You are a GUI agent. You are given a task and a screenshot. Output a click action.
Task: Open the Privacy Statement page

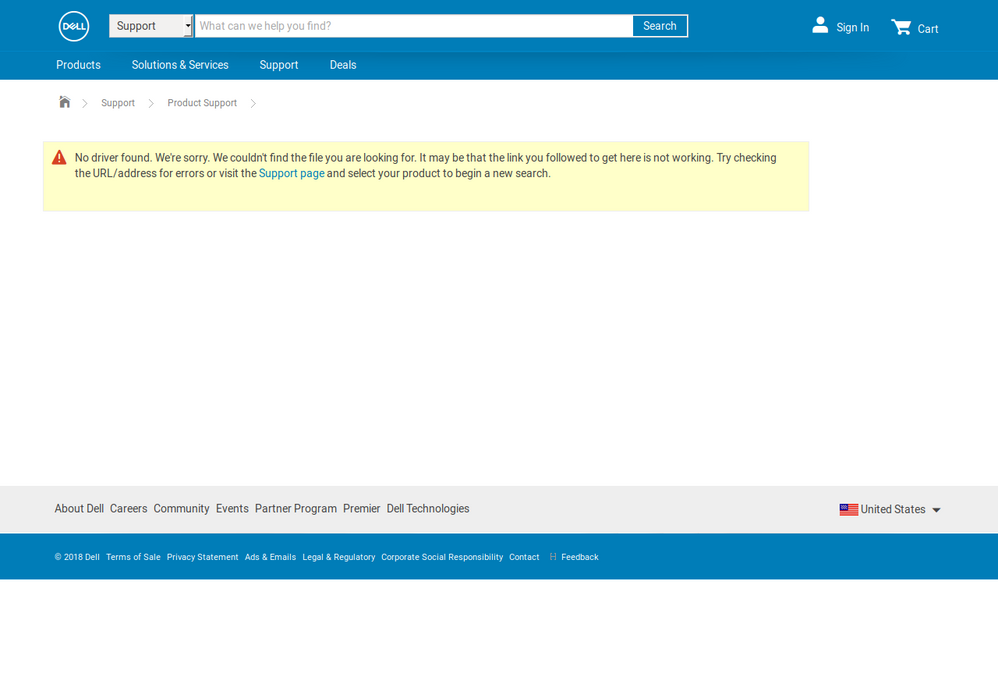coord(202,557)
